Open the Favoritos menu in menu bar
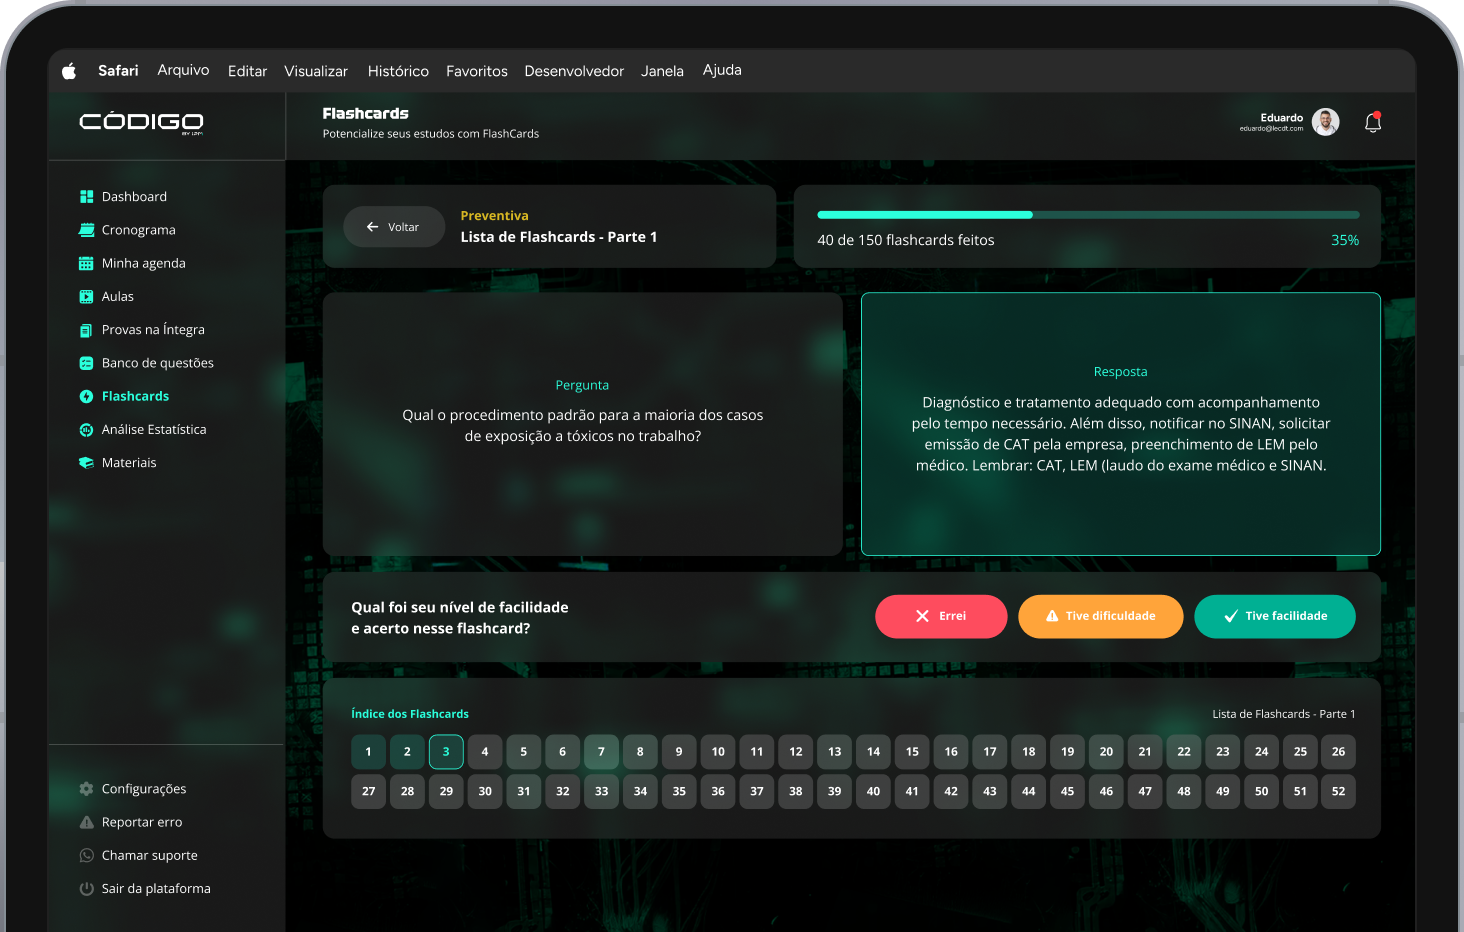The image size is (1464, 932). tap(476, 71)
